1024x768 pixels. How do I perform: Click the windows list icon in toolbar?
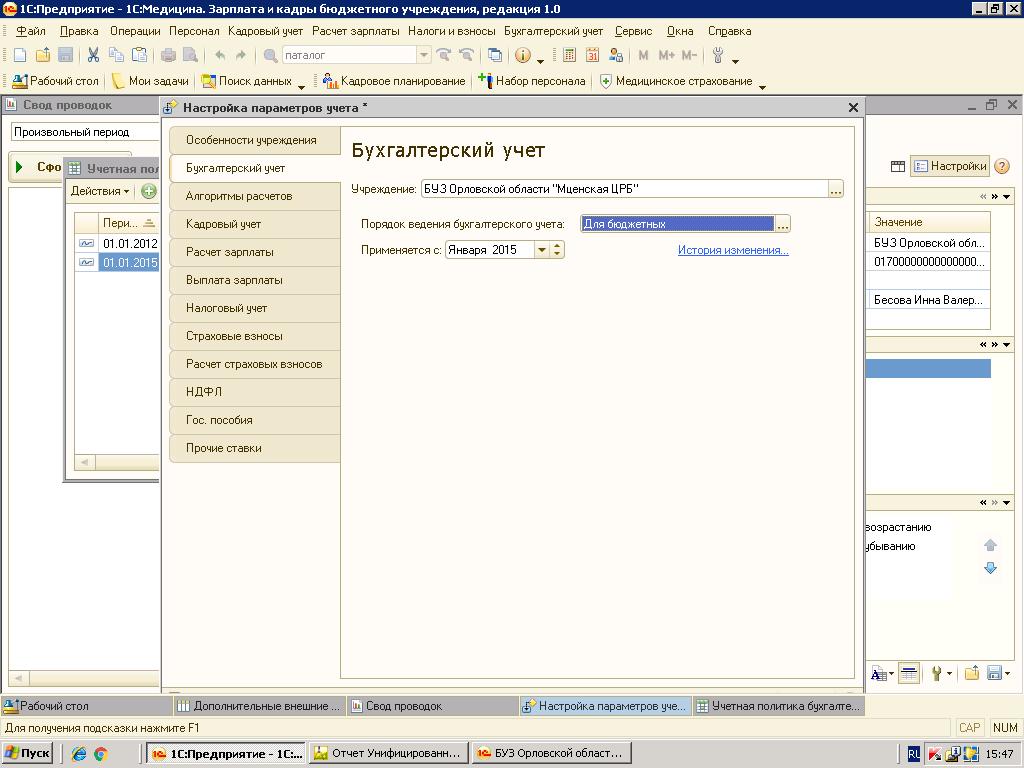tap(495, 56)
